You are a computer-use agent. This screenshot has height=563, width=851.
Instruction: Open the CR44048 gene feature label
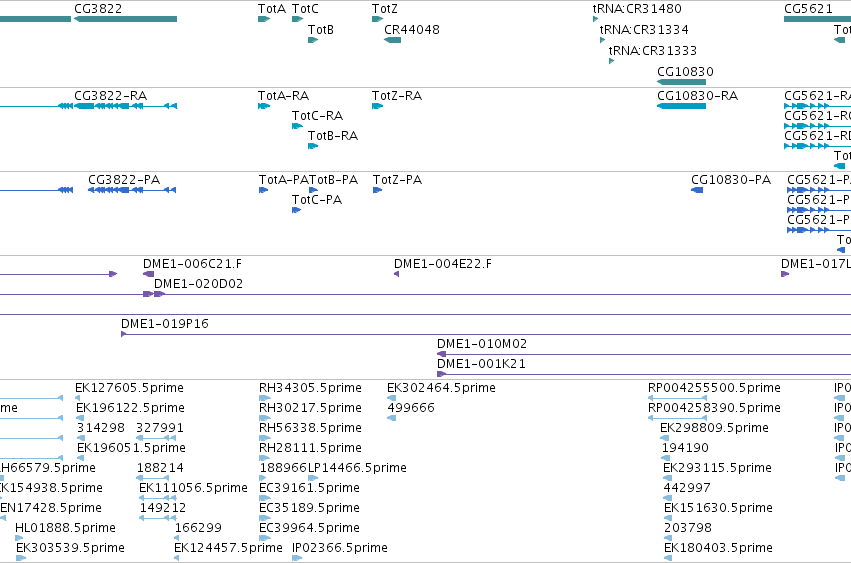coord(412,29)
